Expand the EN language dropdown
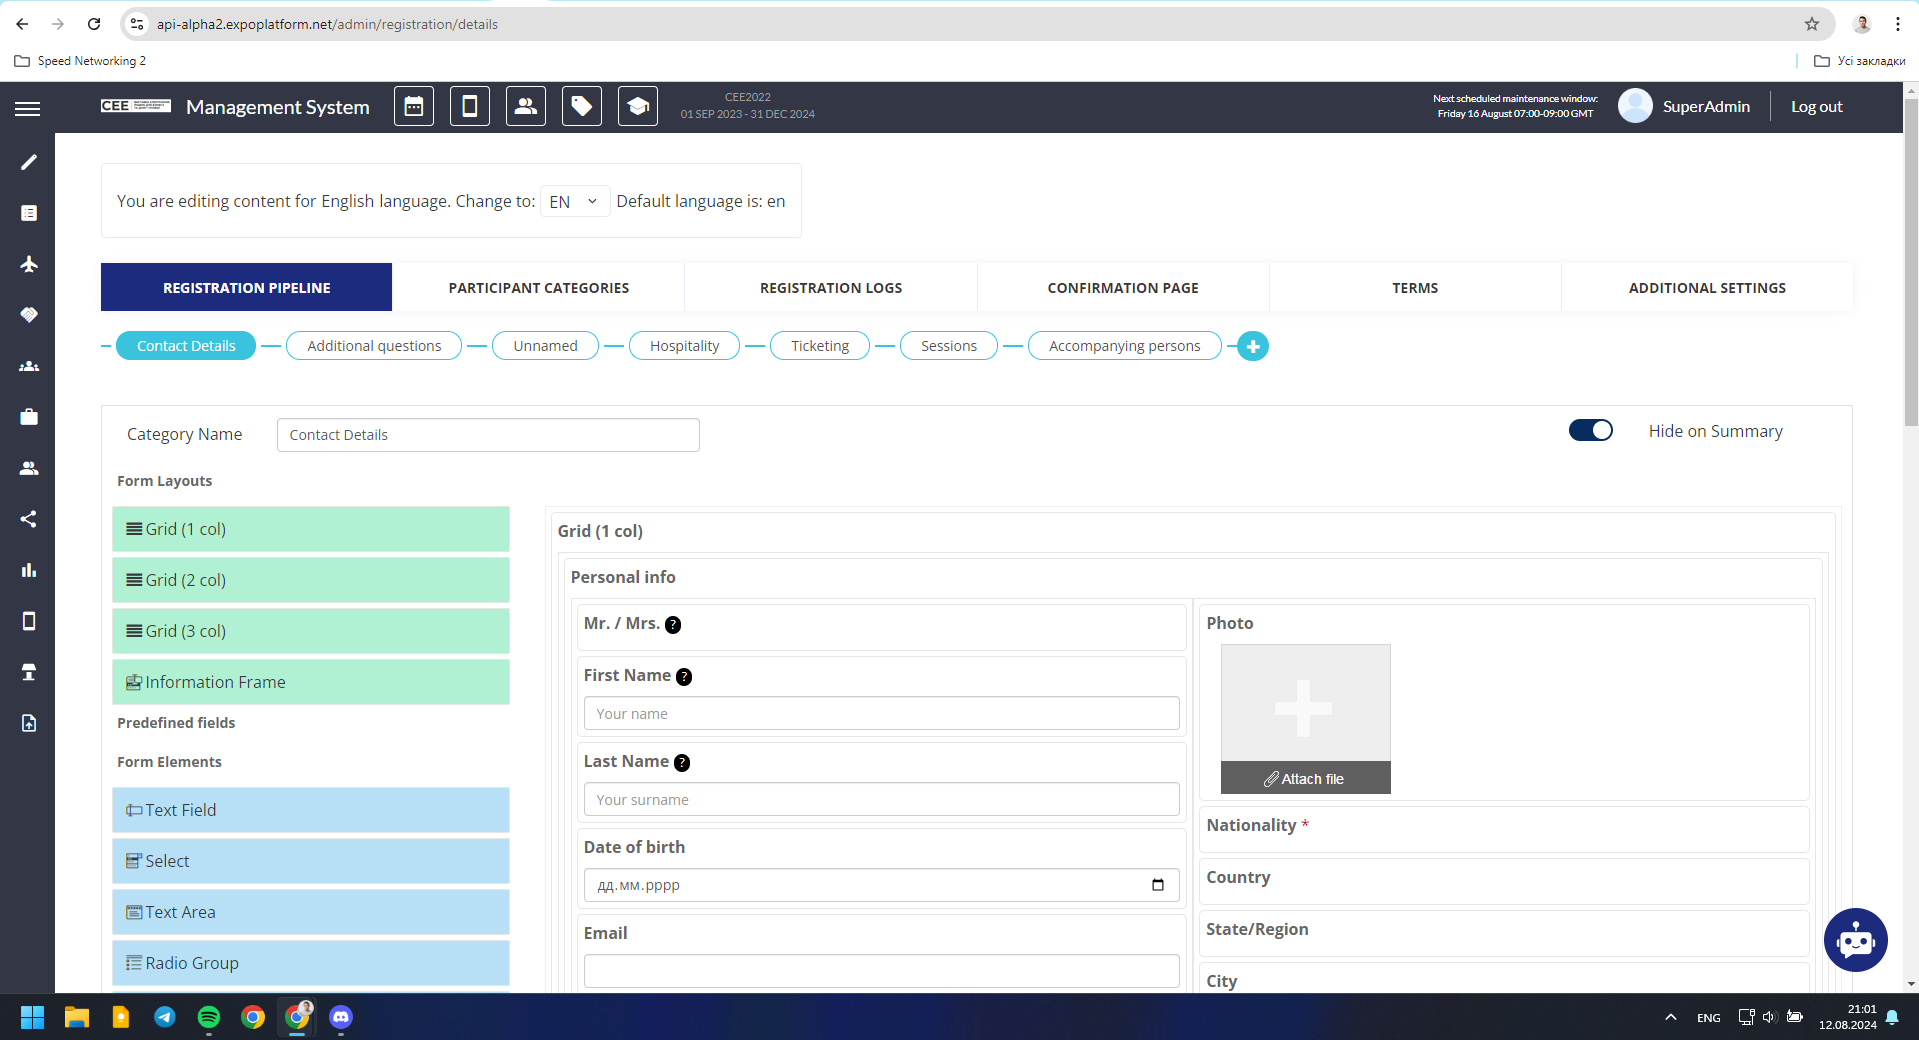The width and height of the screenshot is (1919, 1040). click(x=574, y=201)
